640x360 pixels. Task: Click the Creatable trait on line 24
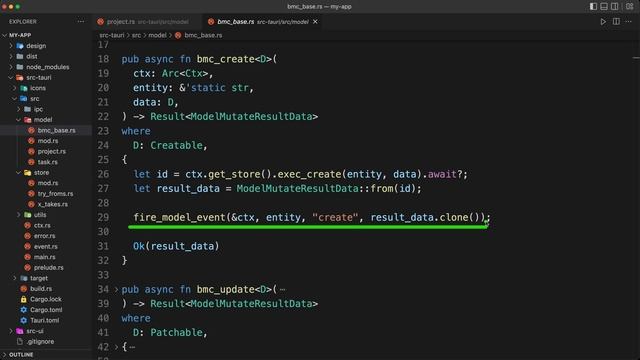(x=176, y=145)
